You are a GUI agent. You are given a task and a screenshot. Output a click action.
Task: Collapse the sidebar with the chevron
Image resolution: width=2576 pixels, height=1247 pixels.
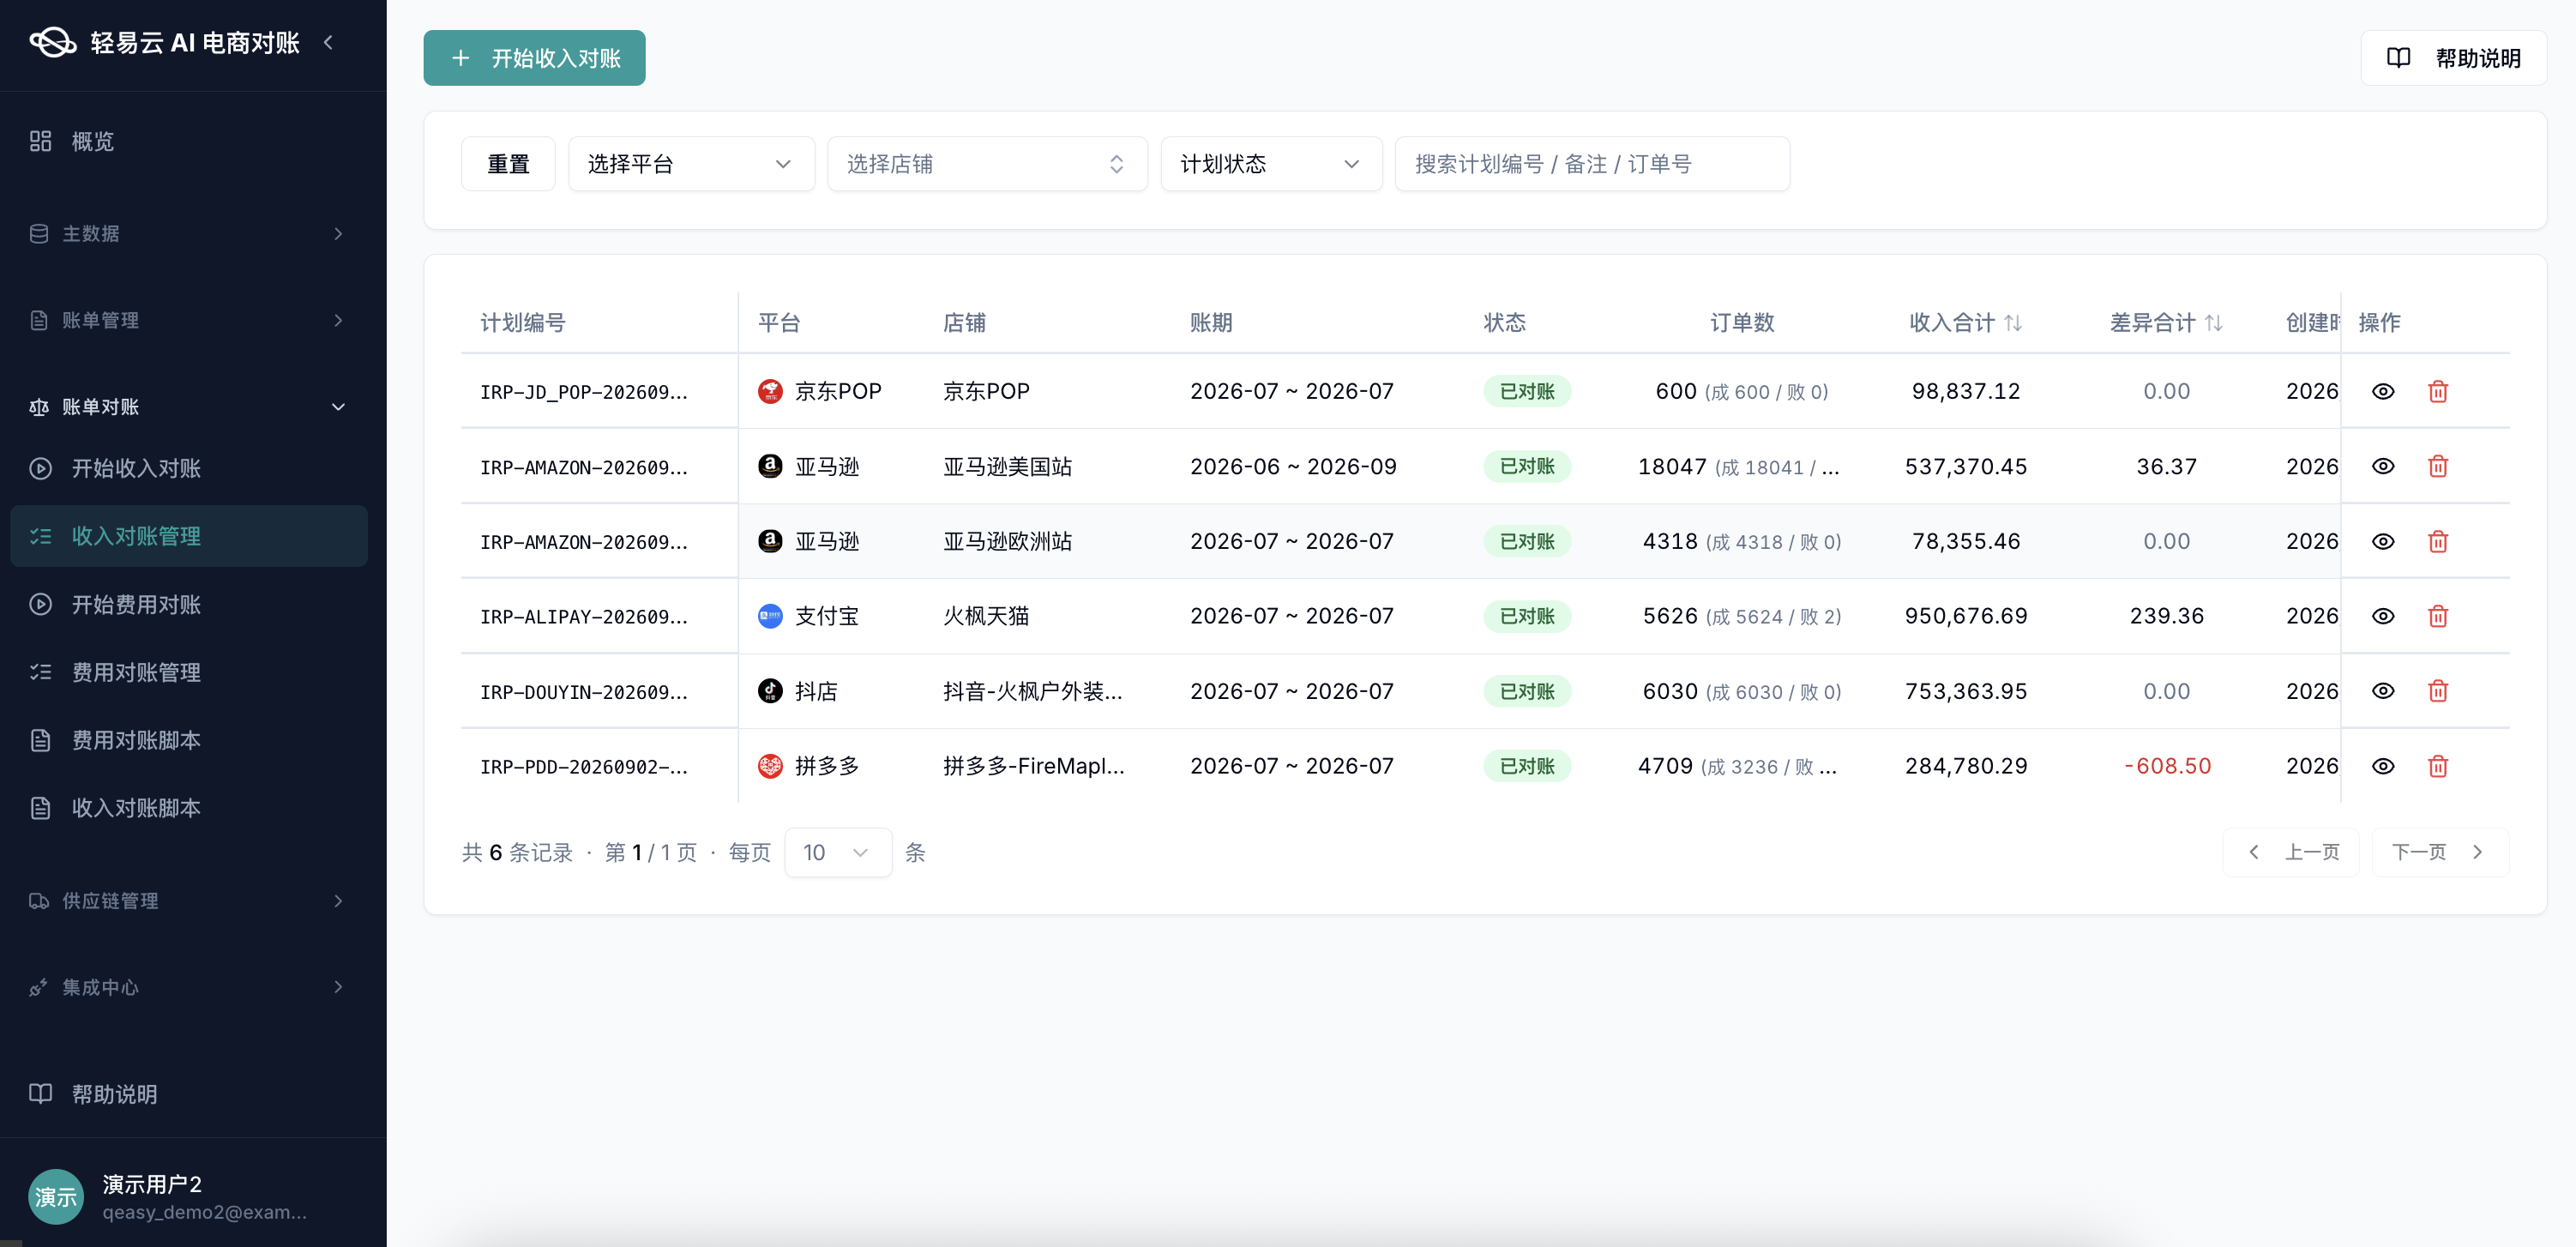(x=328, y=42)
